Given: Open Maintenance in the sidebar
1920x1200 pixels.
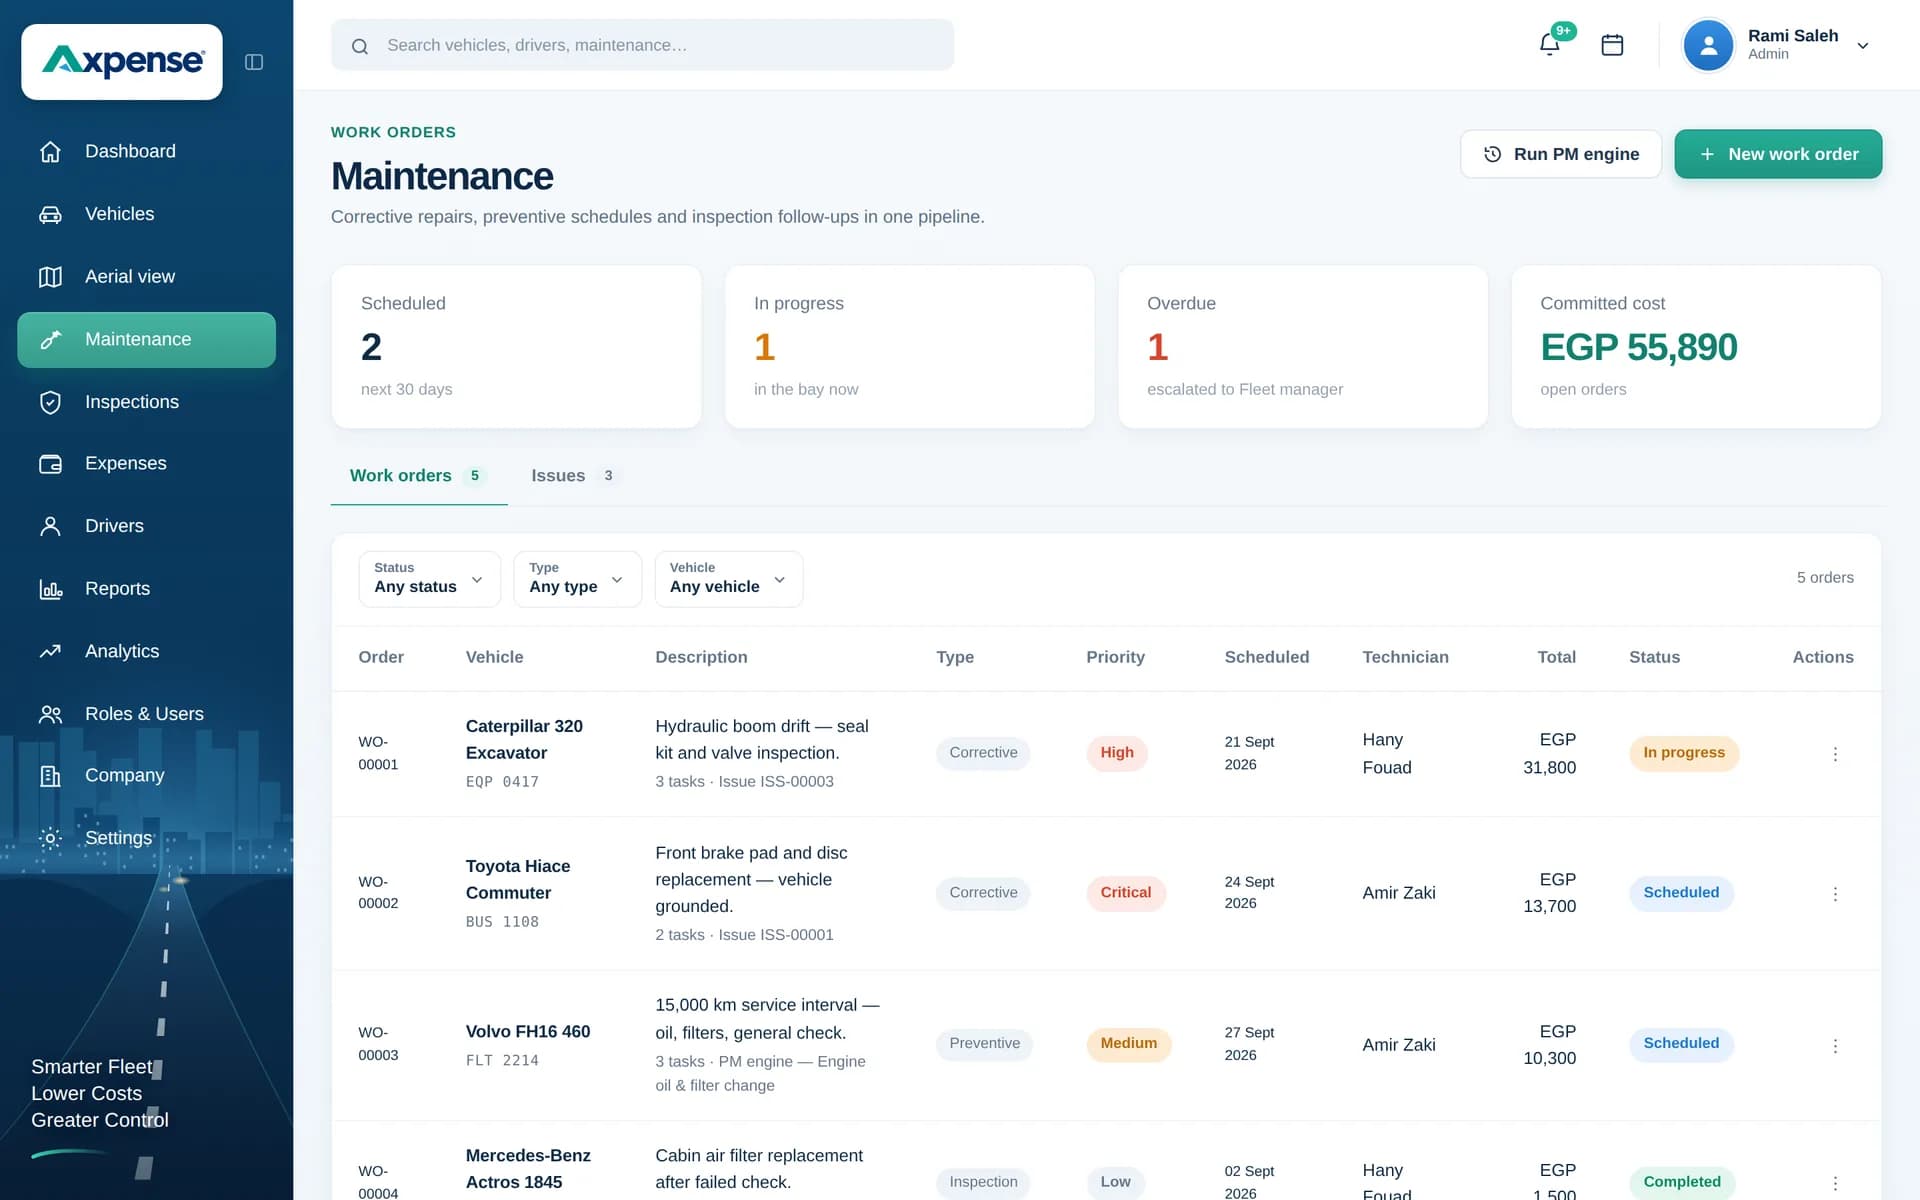Looking at the screenshot, I should click(x=147, y=340).
